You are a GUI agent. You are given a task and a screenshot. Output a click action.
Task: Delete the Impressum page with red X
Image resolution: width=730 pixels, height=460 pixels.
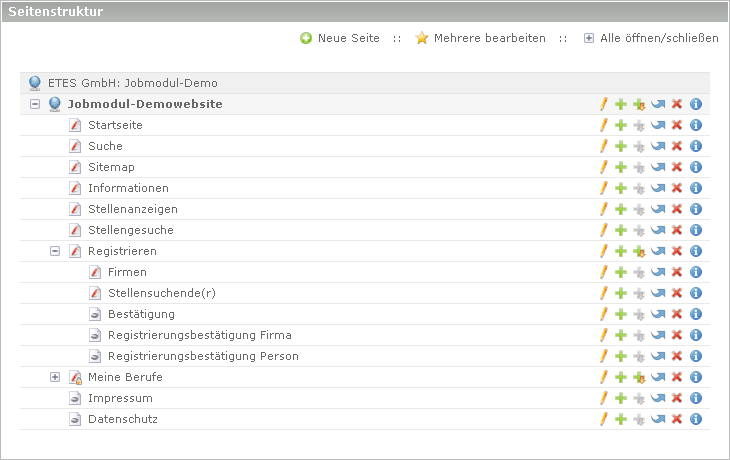[x=677, y=398]
